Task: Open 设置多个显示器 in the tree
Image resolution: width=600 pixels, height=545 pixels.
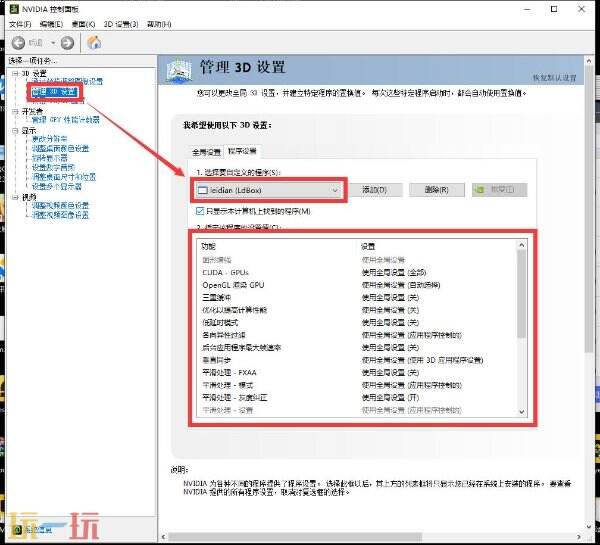Action: 57,187
